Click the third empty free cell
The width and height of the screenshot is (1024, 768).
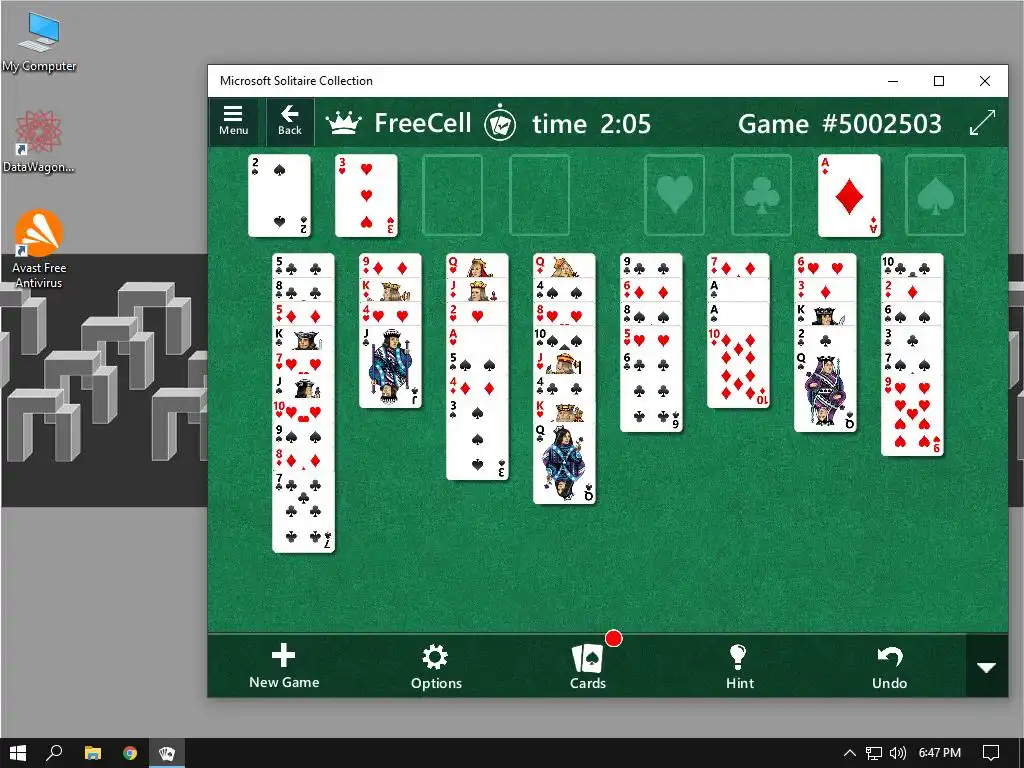click(453, 195)
